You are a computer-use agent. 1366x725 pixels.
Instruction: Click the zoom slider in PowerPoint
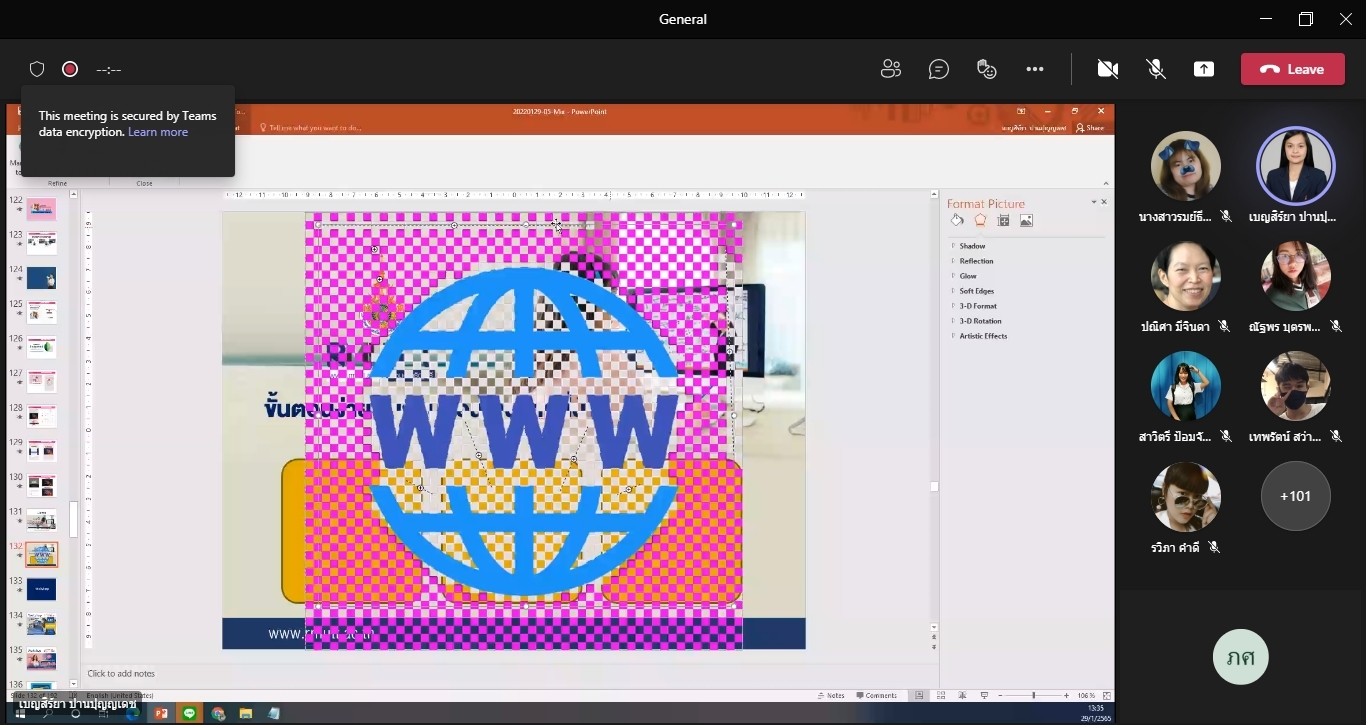1034,695
